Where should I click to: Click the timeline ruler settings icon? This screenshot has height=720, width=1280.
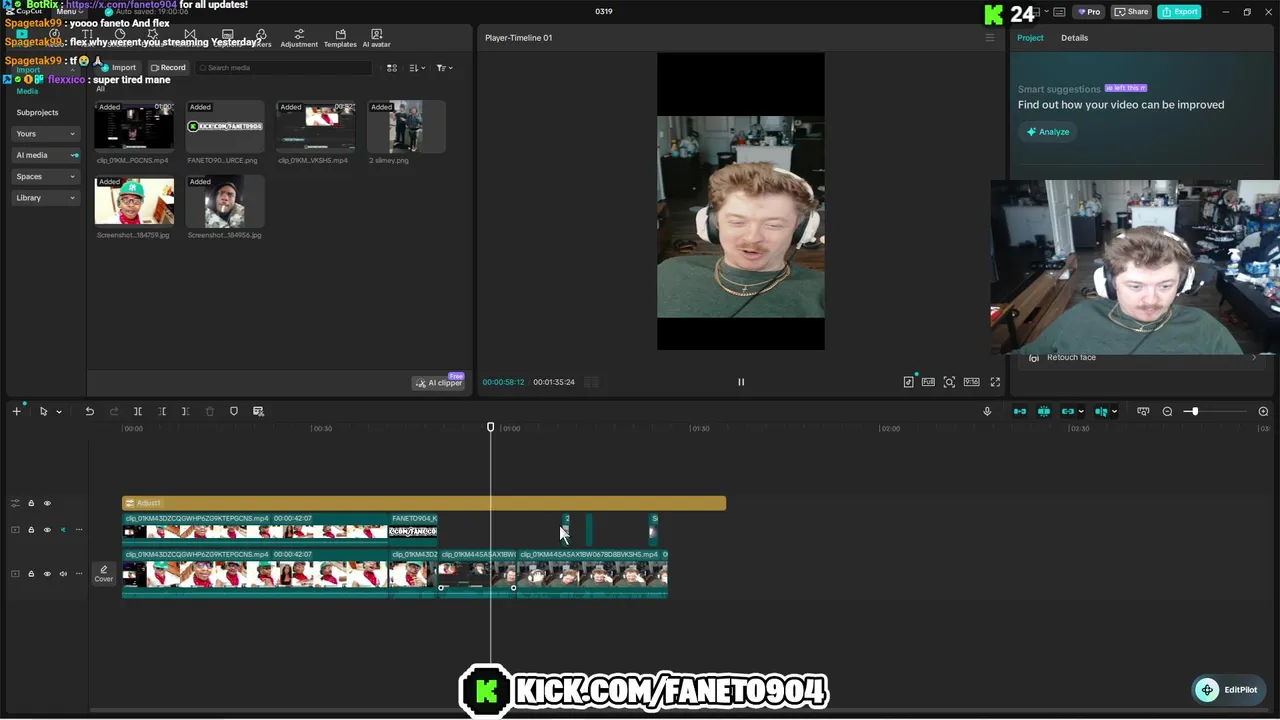click(x=1143, y=411)
